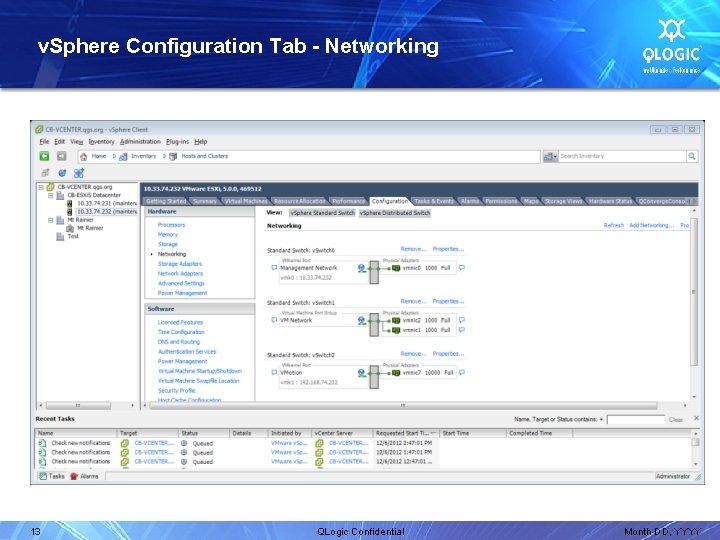
Task: Click the main panel vertical scrollbar
Action: coord(694,292)
